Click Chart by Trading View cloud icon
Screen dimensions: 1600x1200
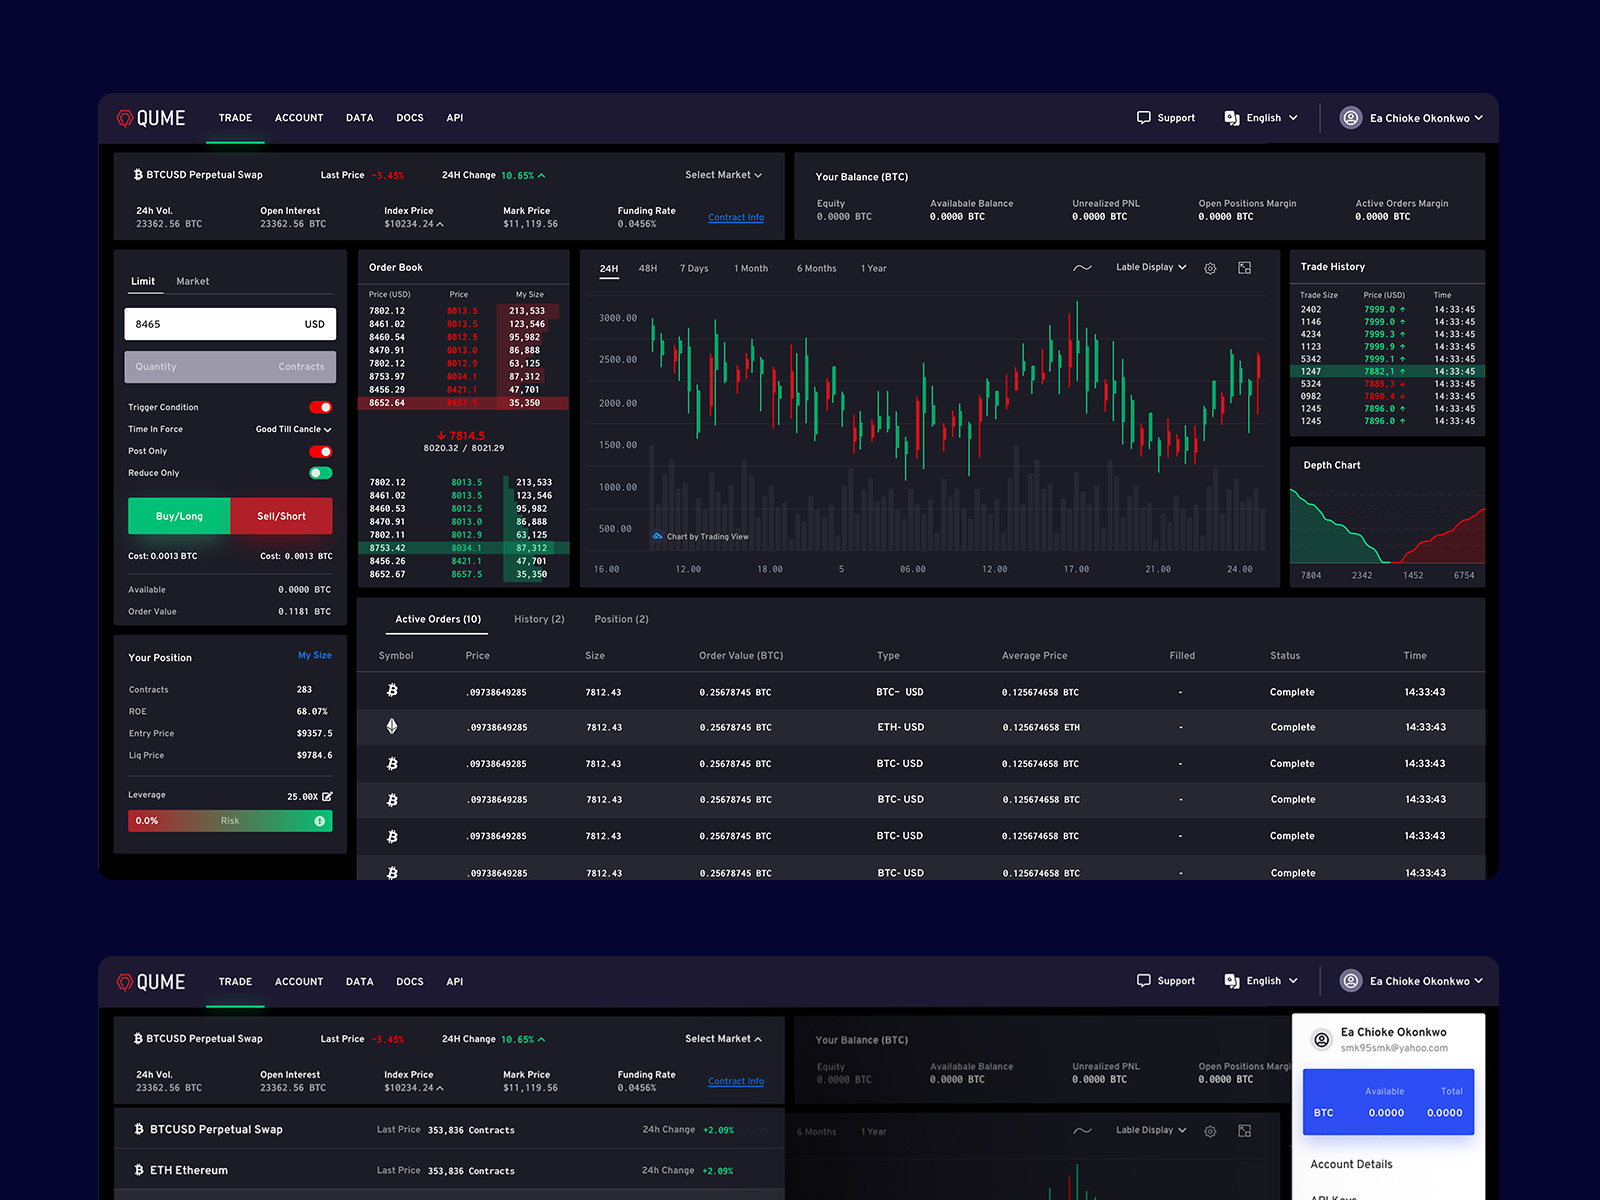(x=657, y=536)
